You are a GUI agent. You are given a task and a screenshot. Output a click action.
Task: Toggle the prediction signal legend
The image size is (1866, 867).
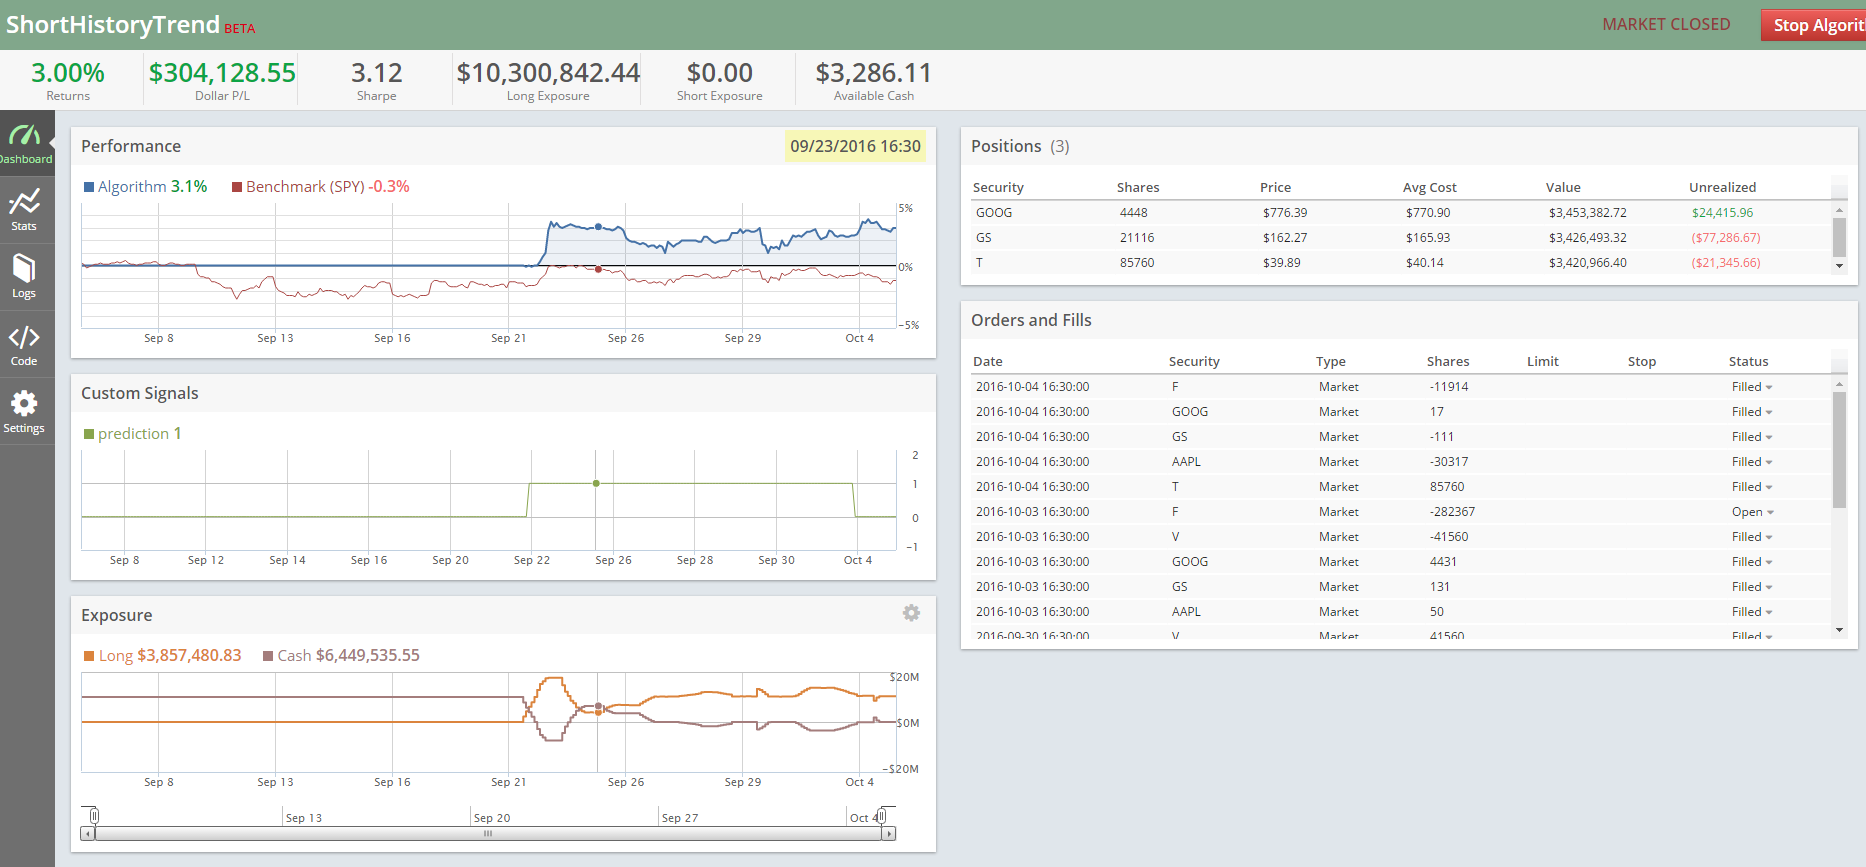point(132,434)
